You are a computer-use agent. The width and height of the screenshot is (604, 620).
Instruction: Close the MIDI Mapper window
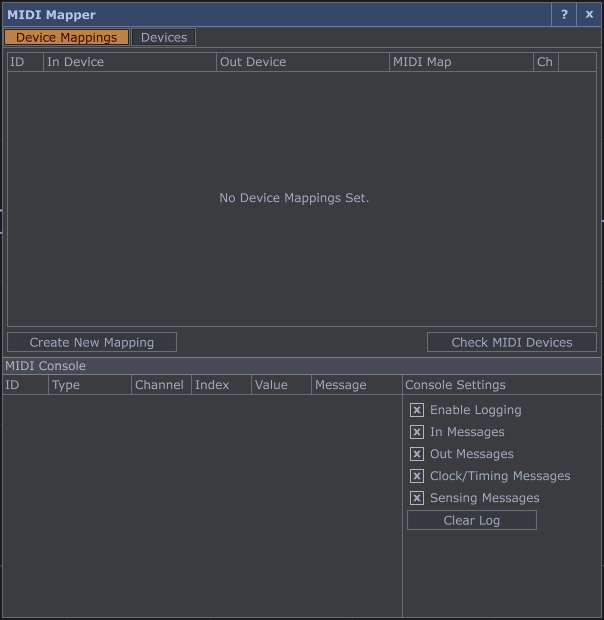point(589,15)
